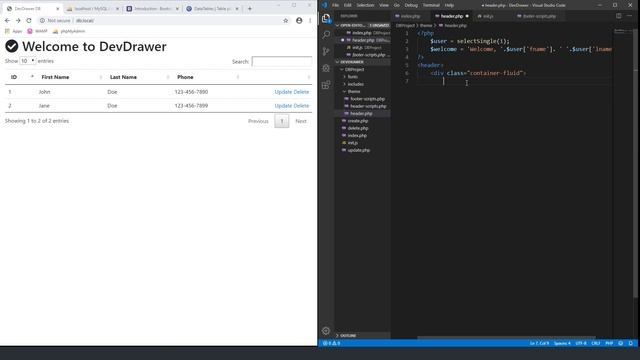Open the Edit menu in VS Code
This screenshot has height=360, width=640.
tap(347, 5)
